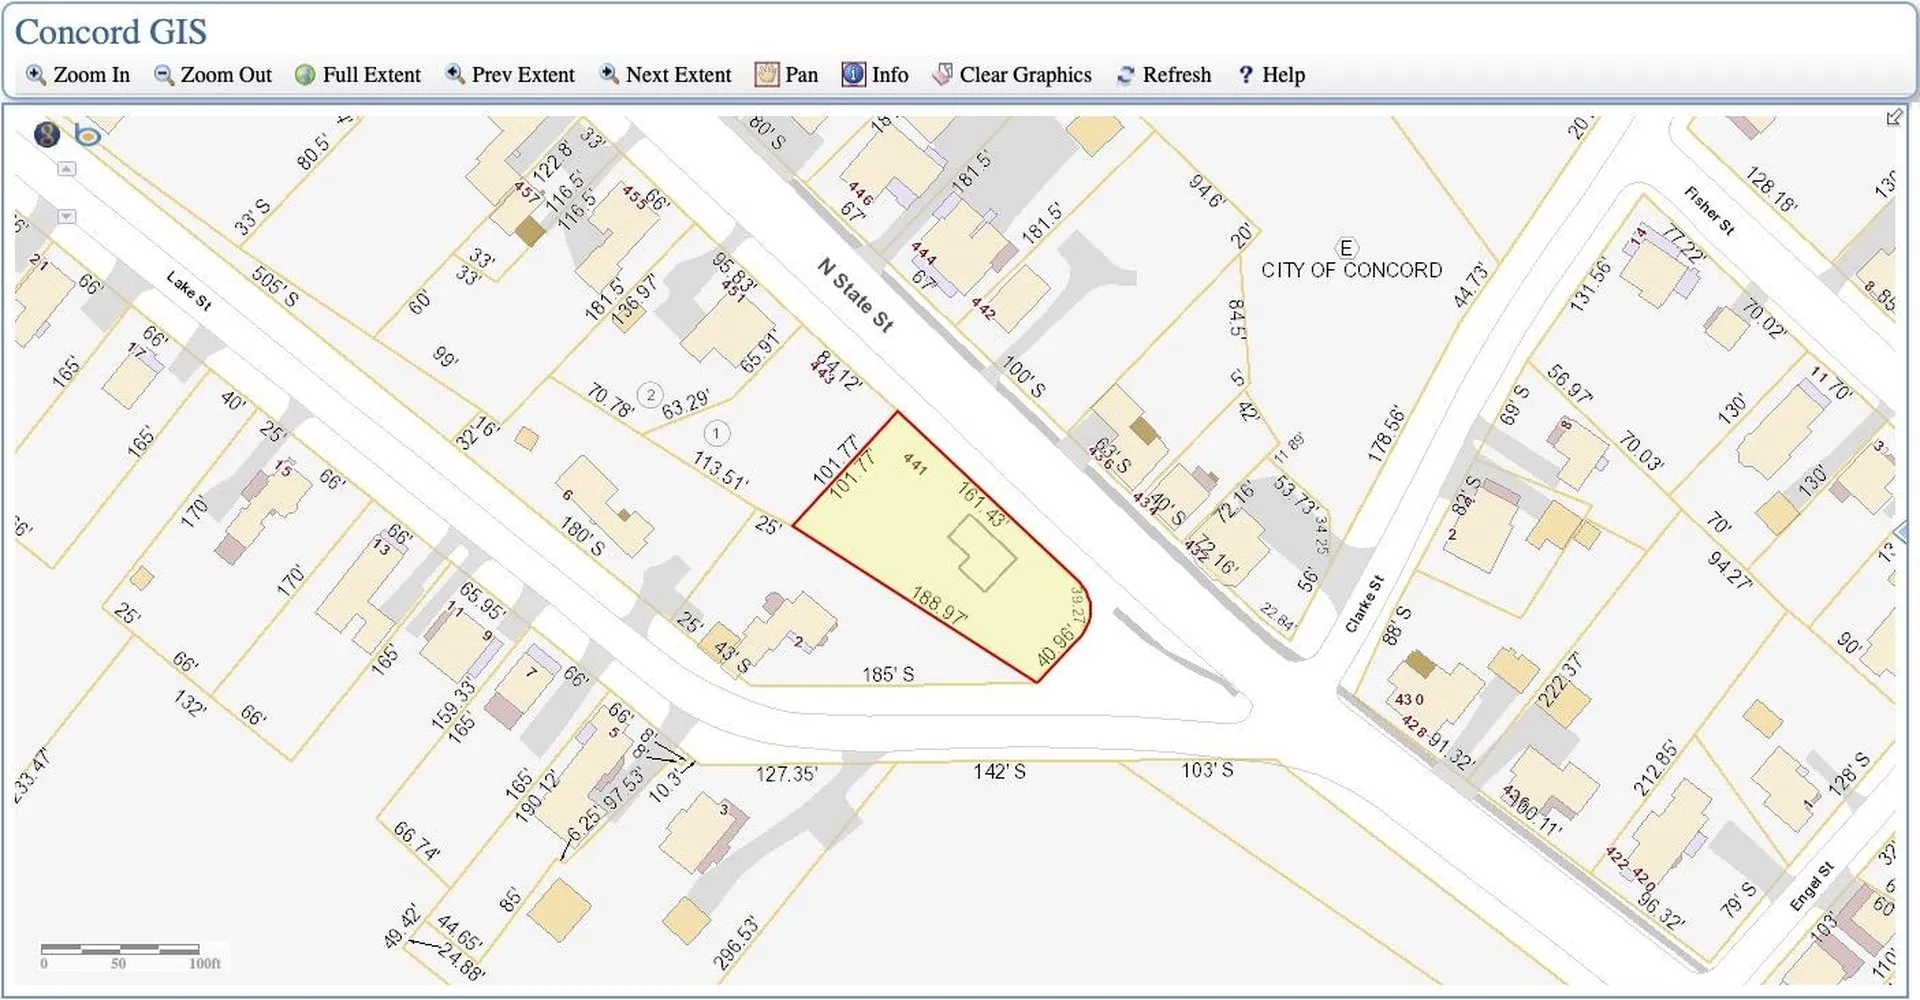Click the Refresh arrows icon
This screenshot has width=1920, height=1000.
(1126, 74)
